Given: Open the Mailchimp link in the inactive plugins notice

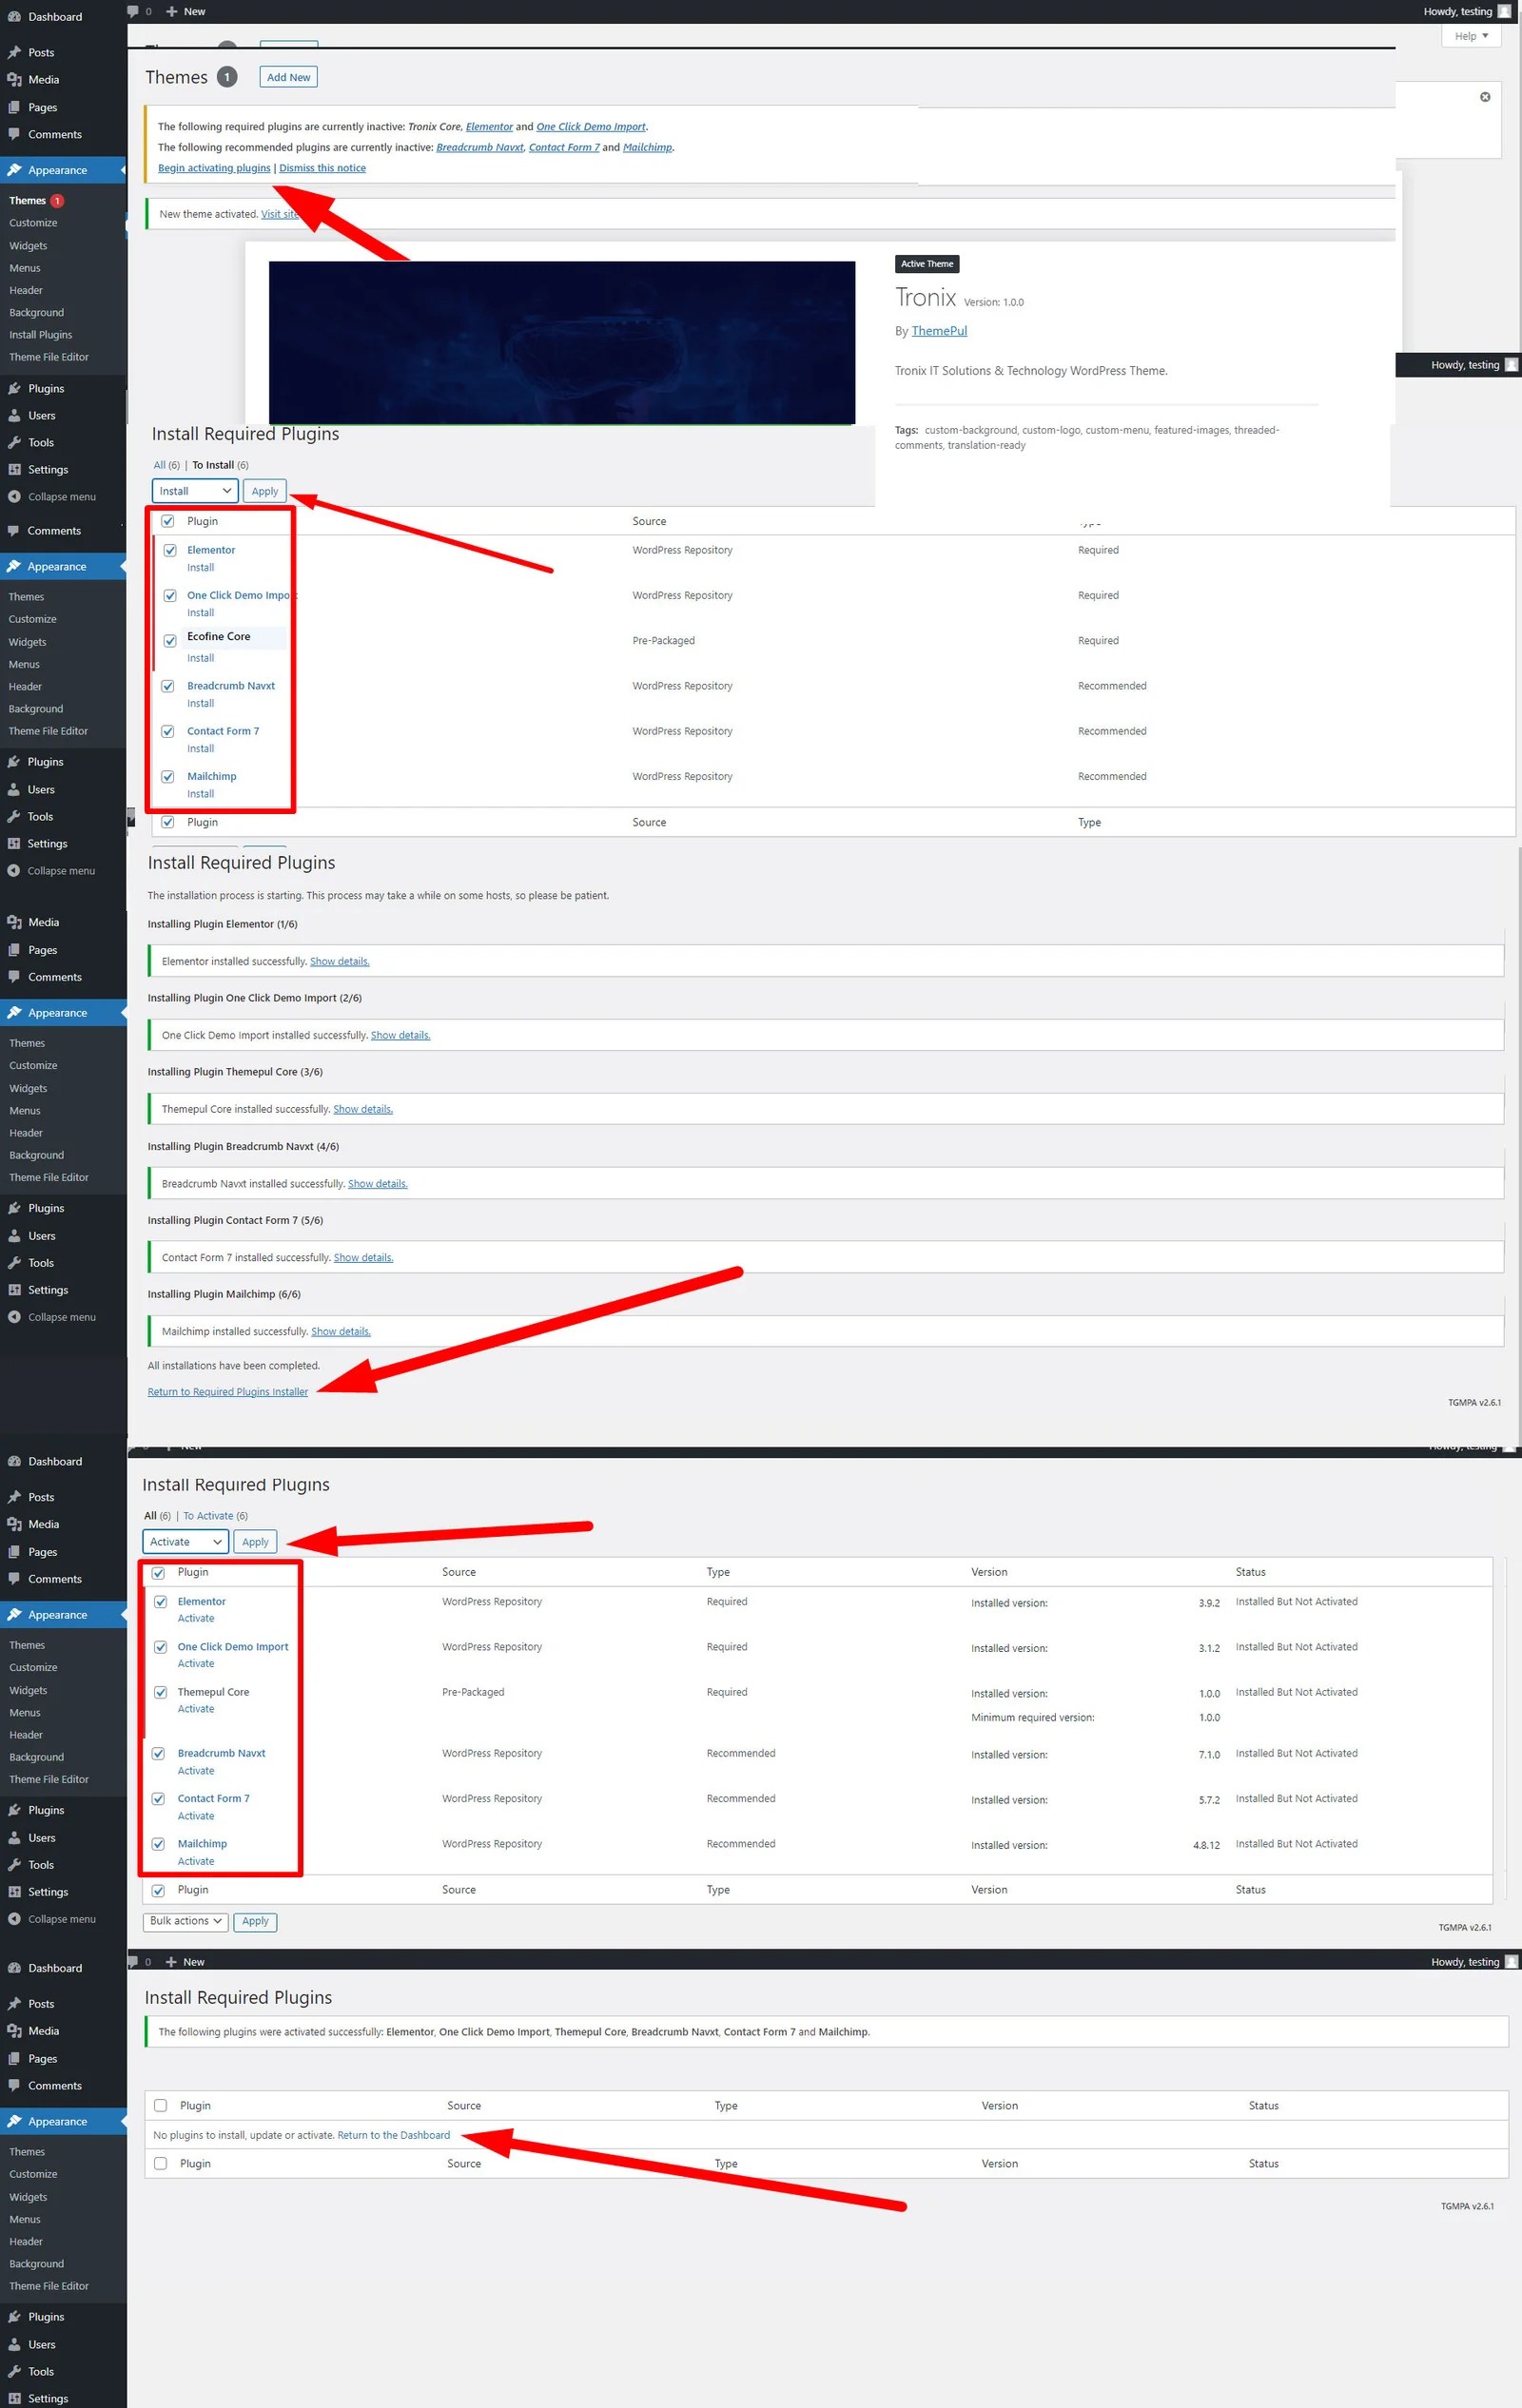Looking at the screenshot, I should click(x=647, y=147).
